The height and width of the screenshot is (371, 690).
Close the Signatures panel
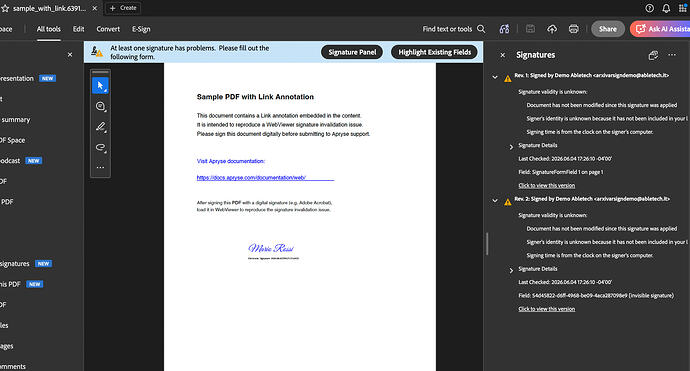click(503, 55)
